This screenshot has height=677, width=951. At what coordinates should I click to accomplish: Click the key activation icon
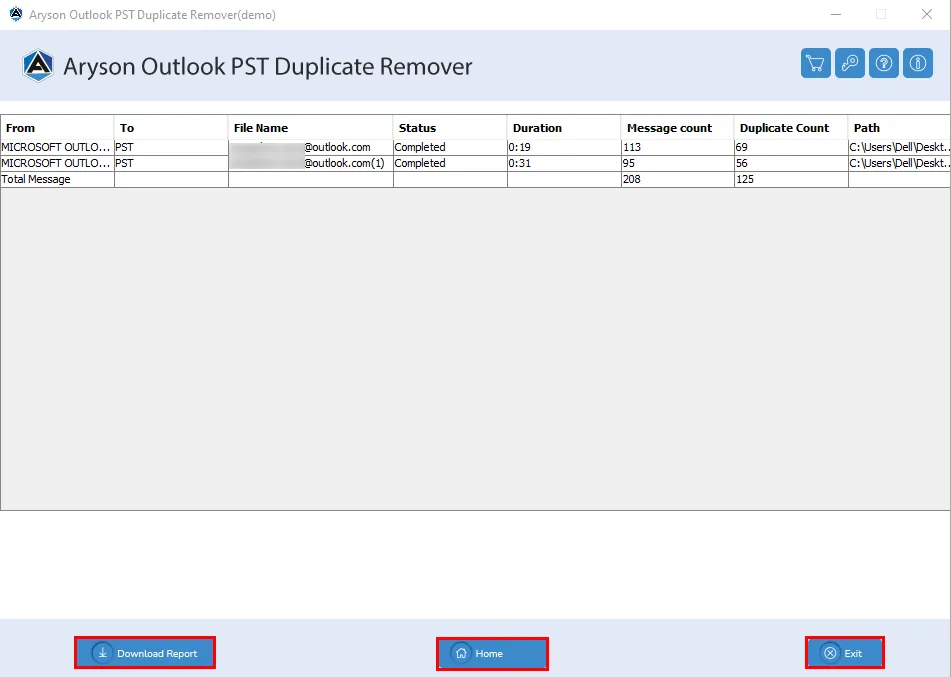coord(849,63)
